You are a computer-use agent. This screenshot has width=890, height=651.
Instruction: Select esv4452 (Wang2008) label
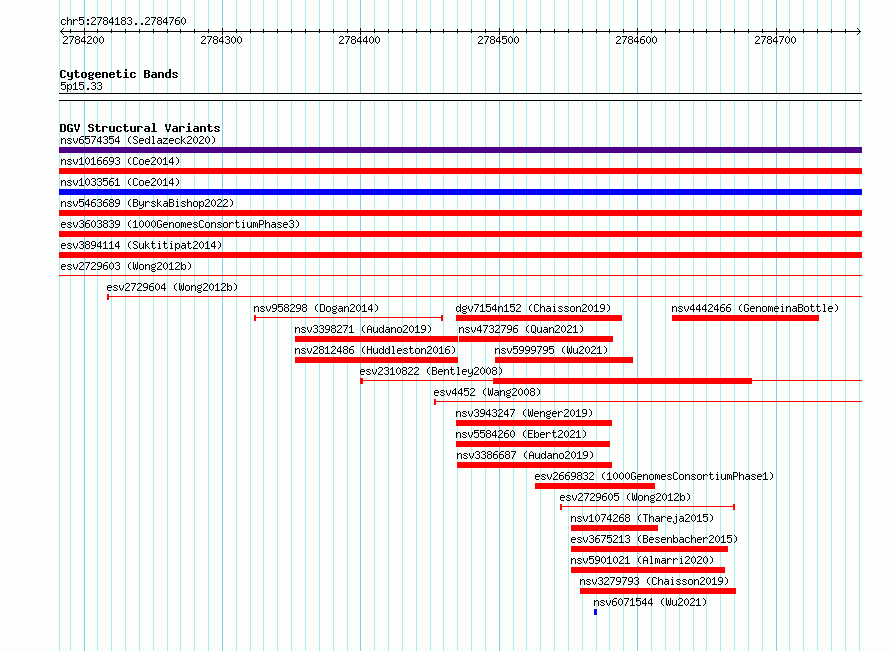pyautogui.click(x=487, y=392)
